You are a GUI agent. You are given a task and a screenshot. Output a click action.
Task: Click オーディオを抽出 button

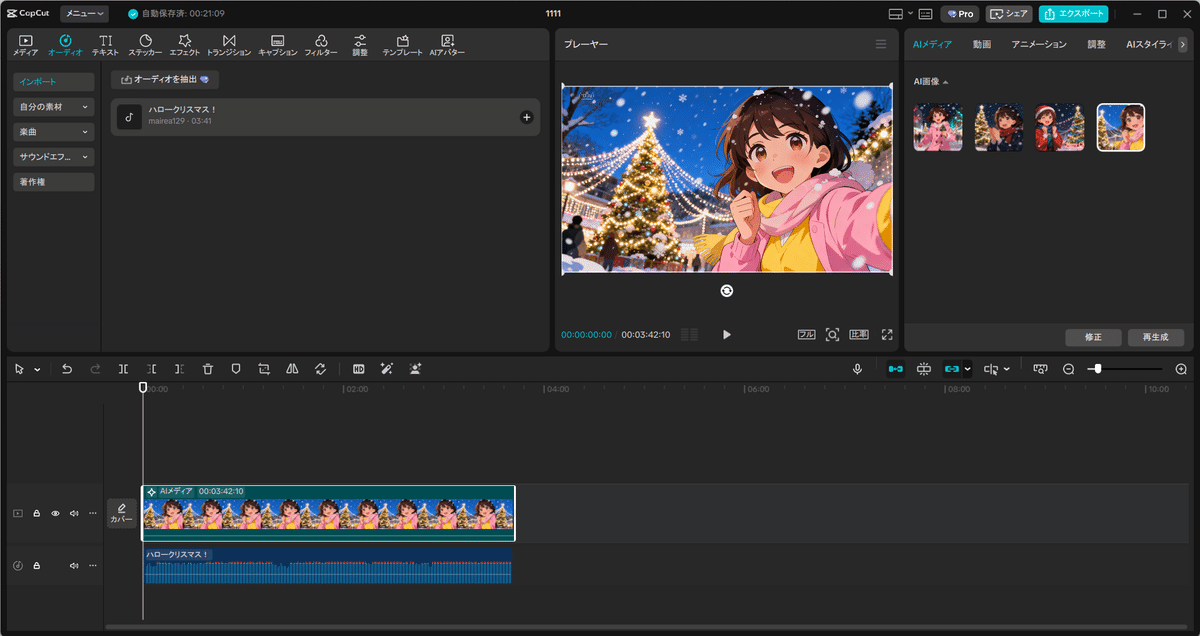tap(165, 80)
